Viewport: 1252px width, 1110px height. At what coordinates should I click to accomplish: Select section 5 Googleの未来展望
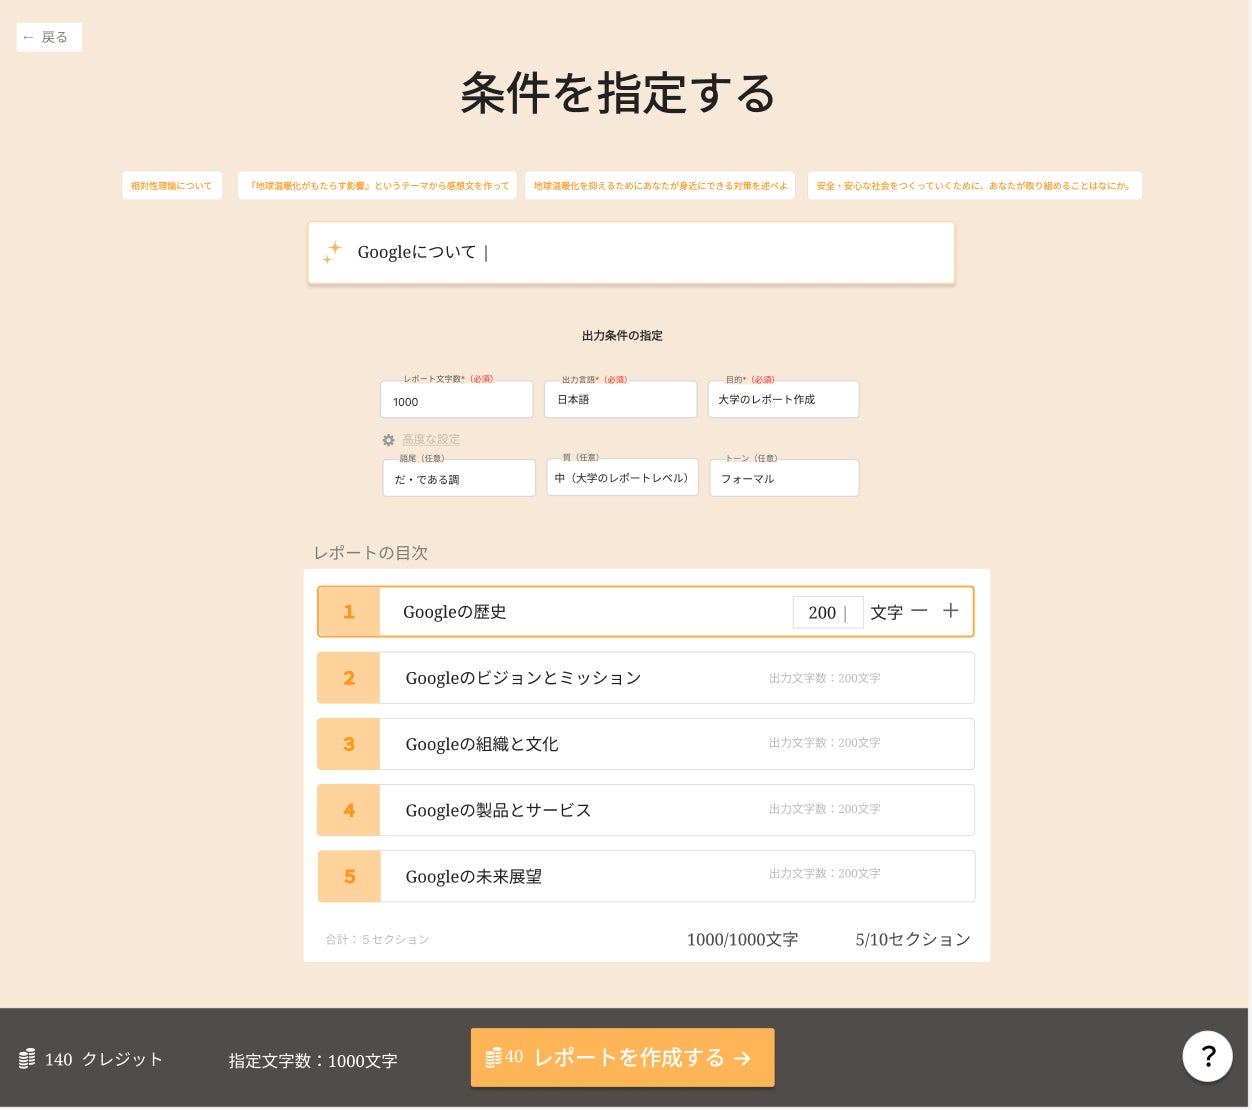click(x=646, y=876)
